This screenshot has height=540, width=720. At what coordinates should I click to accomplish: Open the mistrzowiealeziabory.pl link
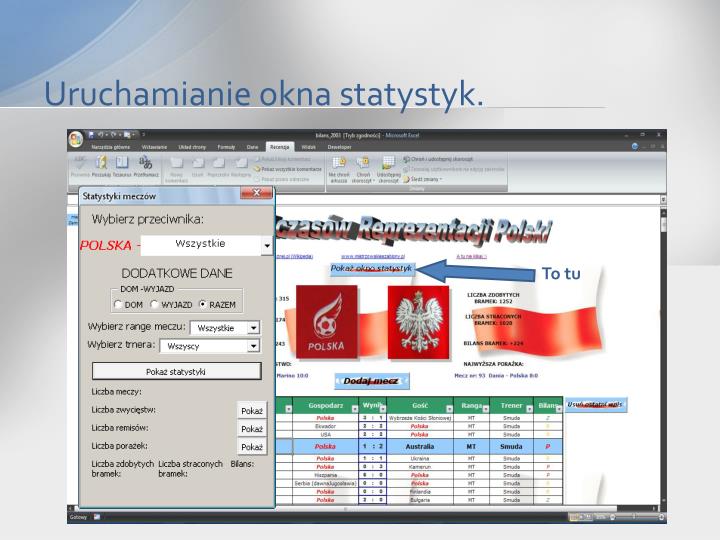coord(373,256)
